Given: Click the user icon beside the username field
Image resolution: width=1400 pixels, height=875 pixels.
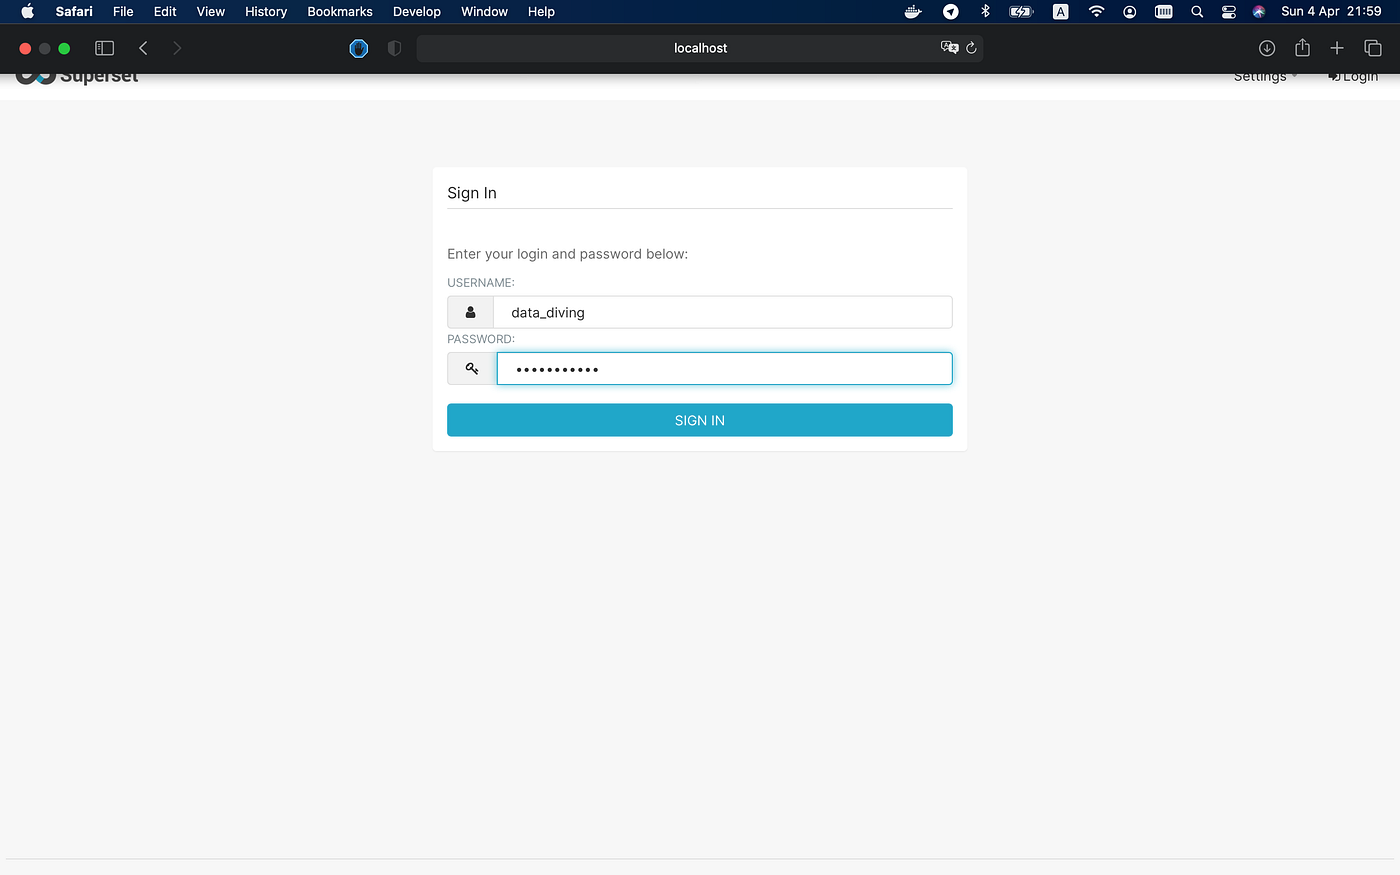Looking at the screenshot, I should [x=469, y=311].
